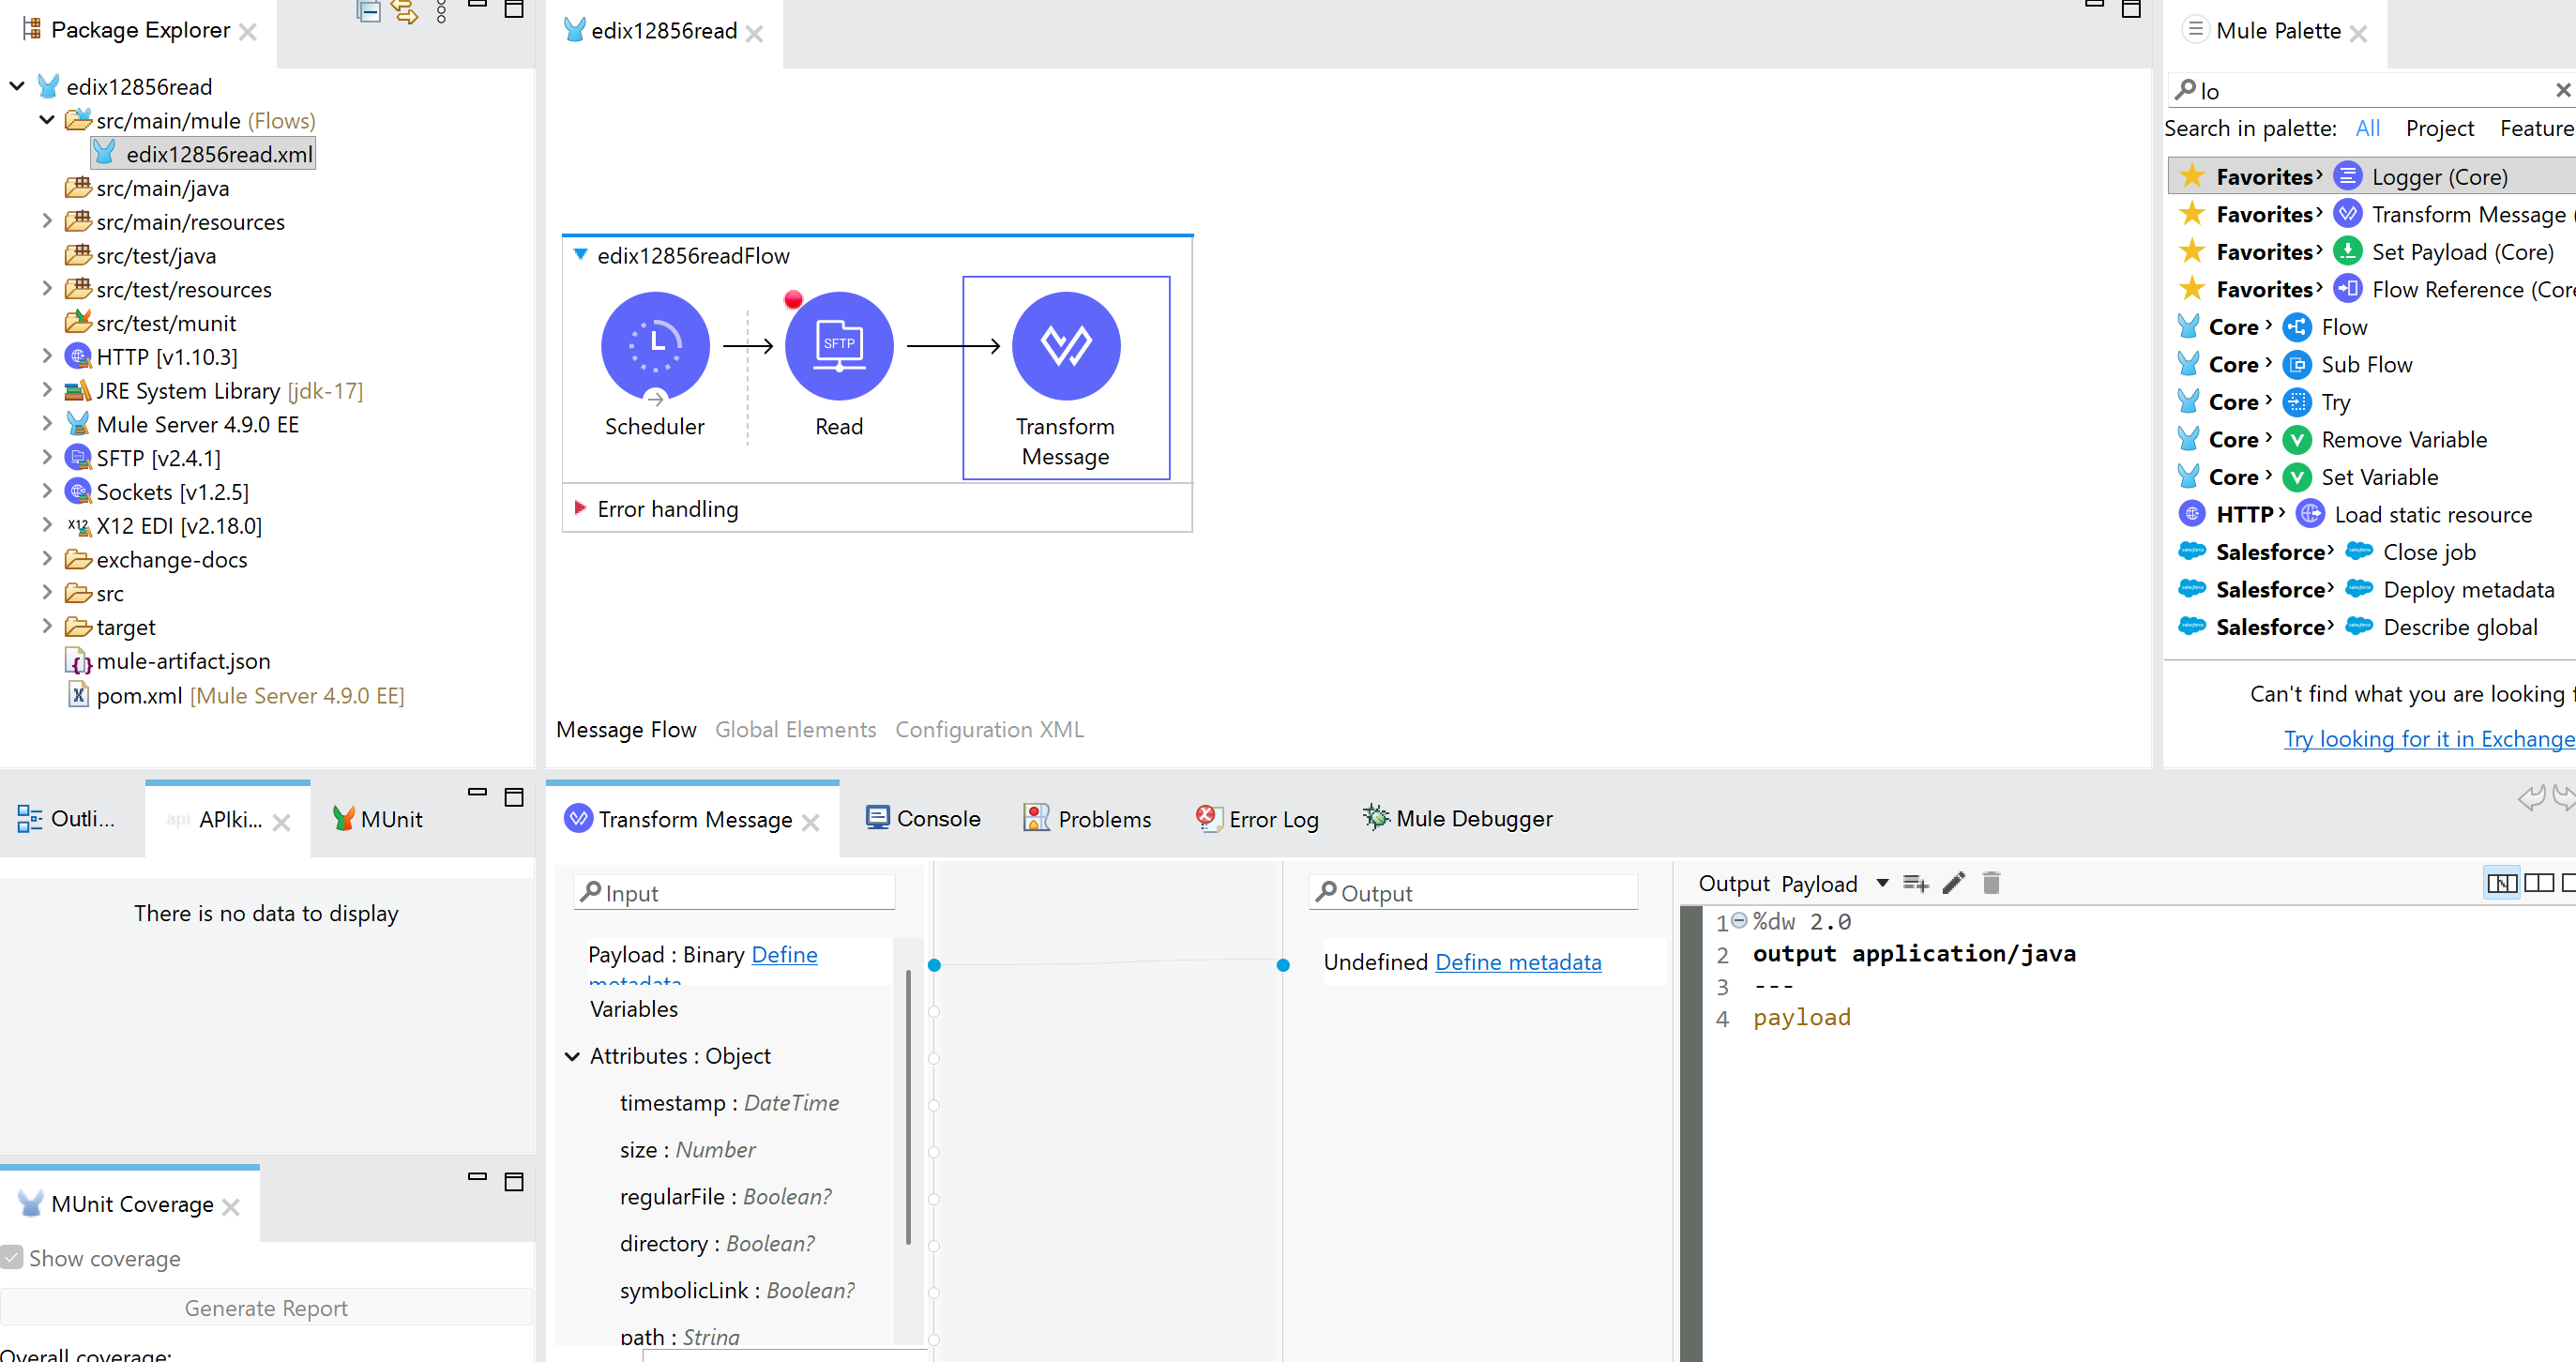Click the Generate Report button
This screenshot has width=2576, height=1362.
pyautogui.click(x=265, y=1307)
